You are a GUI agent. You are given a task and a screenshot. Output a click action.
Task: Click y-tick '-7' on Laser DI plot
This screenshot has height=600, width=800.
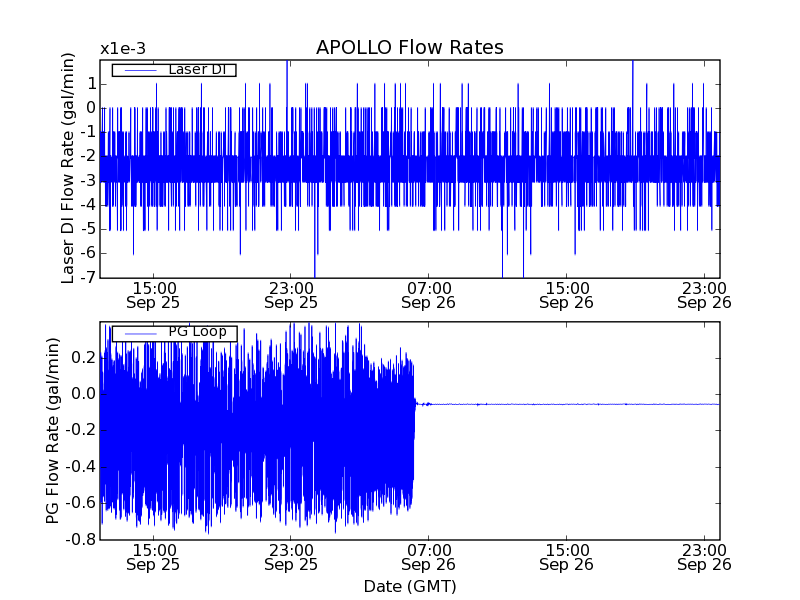coord(88,277)
